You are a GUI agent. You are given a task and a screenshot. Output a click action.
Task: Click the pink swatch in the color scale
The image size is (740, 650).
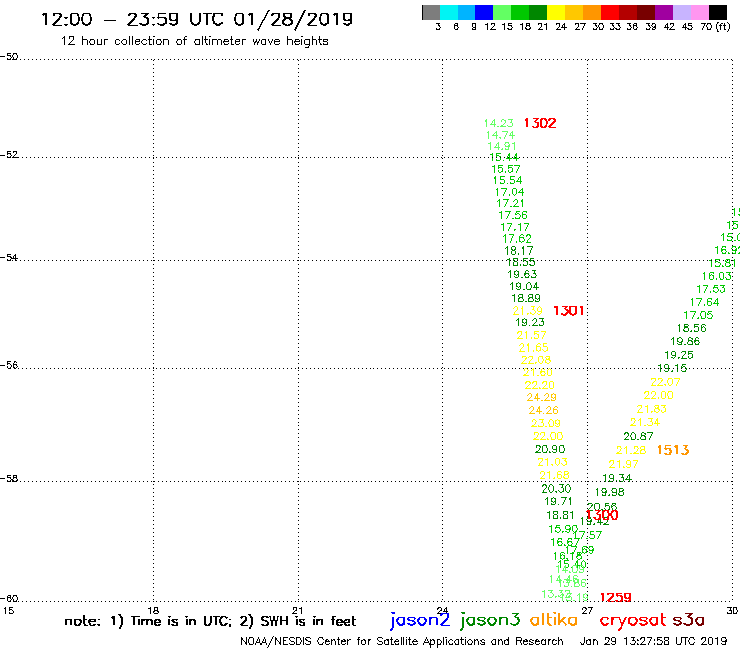click(699, 12)
